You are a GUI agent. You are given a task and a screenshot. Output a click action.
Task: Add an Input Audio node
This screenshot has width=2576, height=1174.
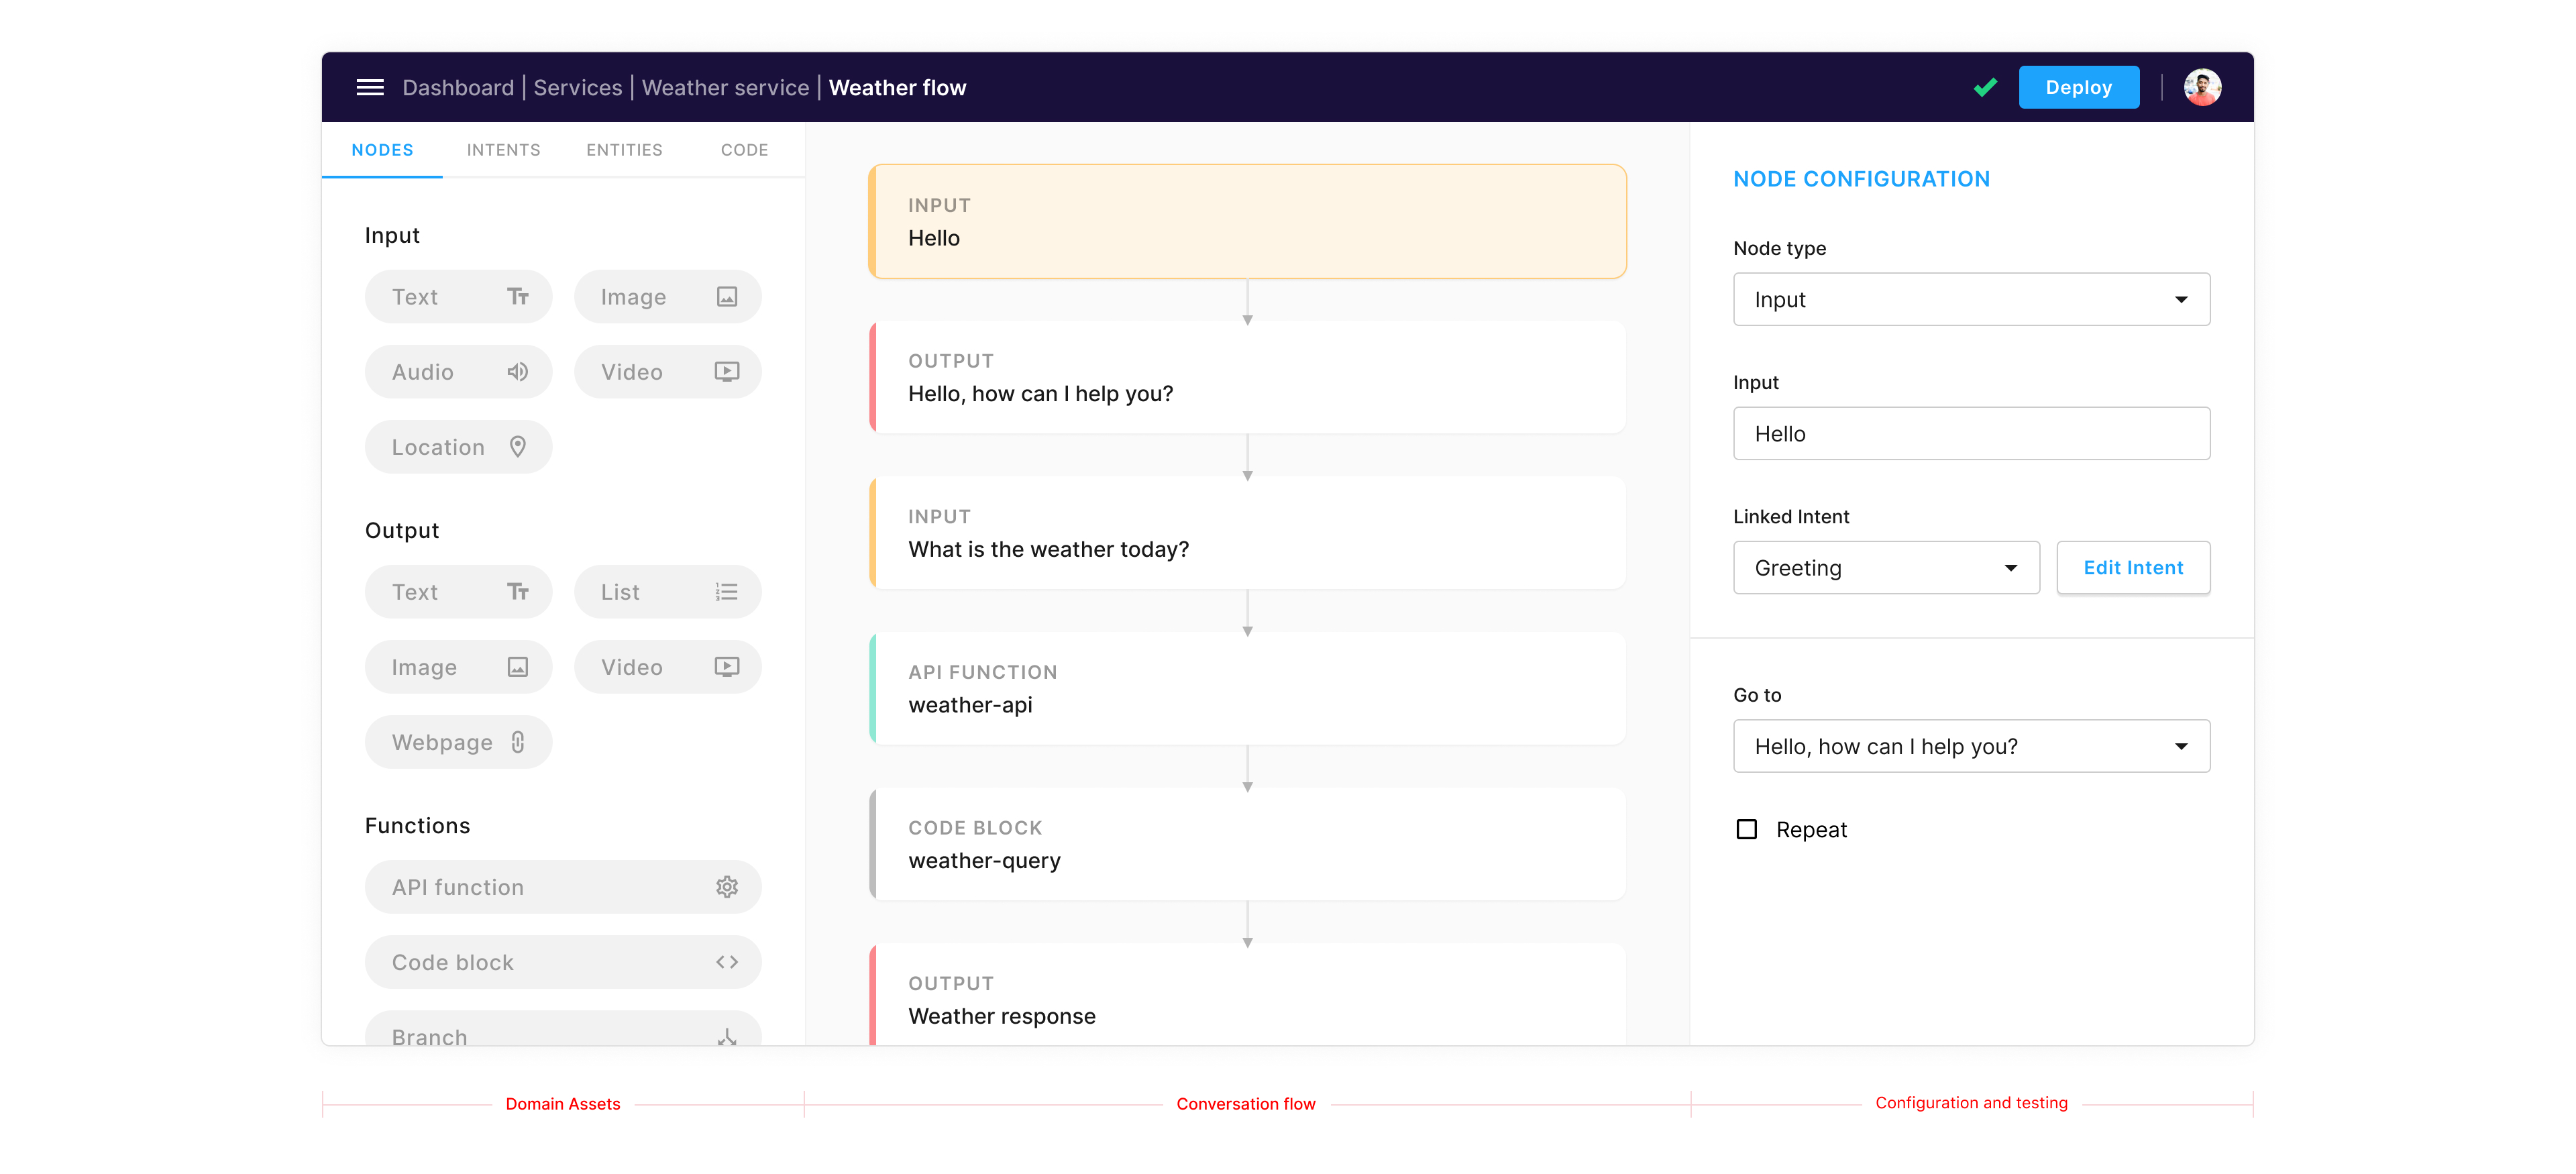[x=458, y=372]
